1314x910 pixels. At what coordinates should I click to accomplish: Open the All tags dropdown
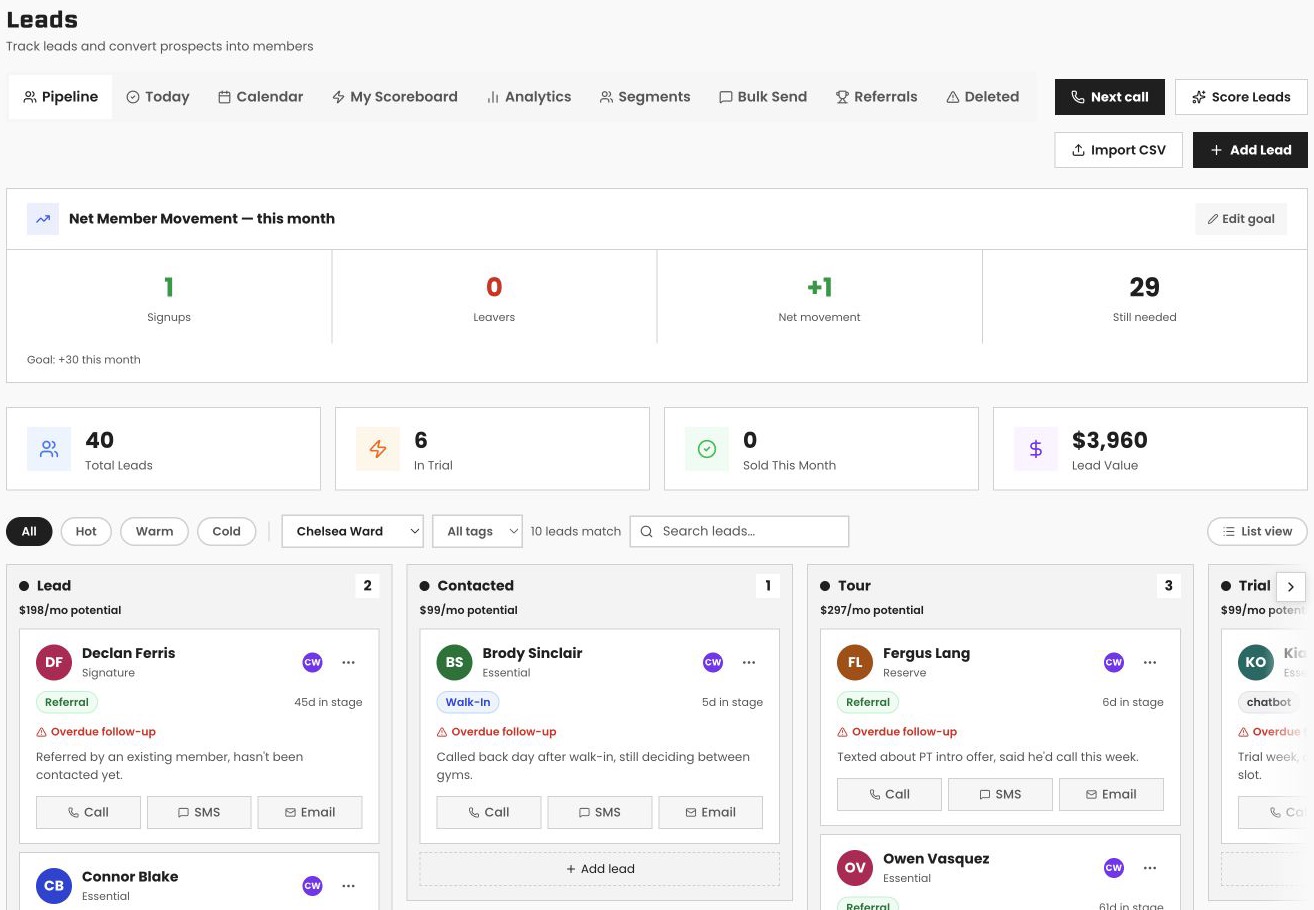click(478, 531)
